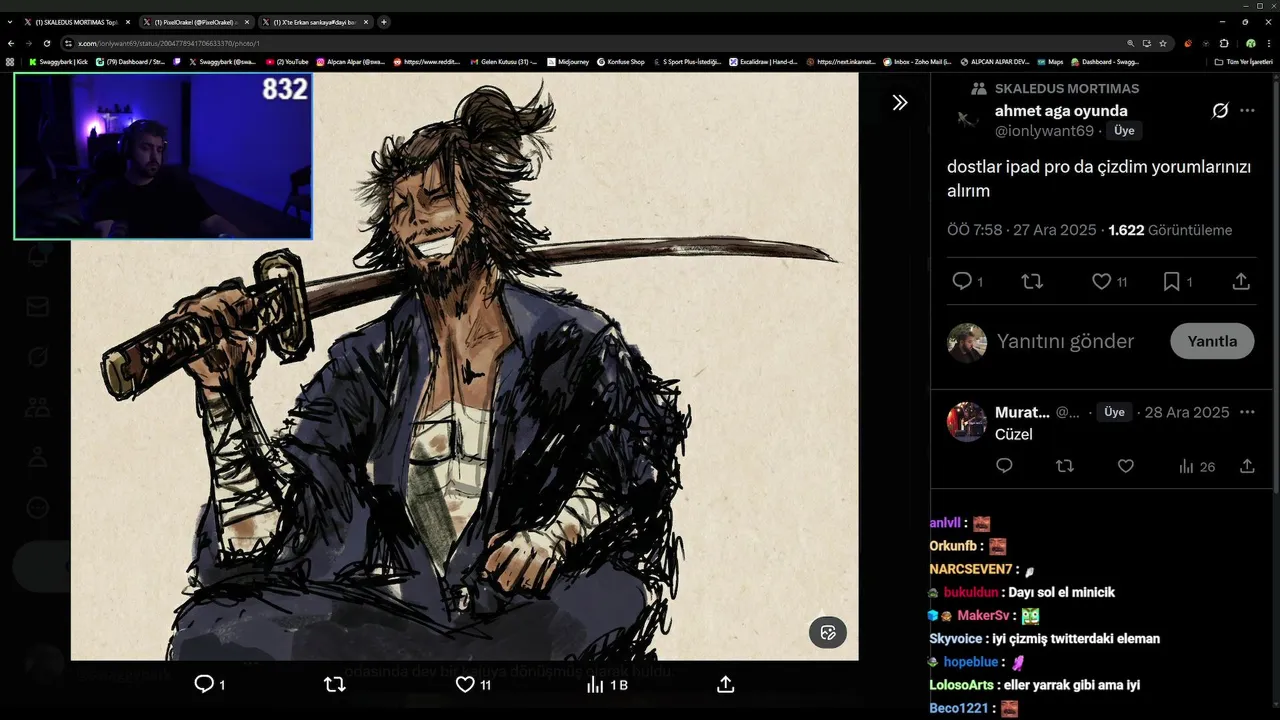This screenshot has width=1280, height=720.
Task: Click the zoom magnifier icon in address bar
Action: [x=1131, y=43]
